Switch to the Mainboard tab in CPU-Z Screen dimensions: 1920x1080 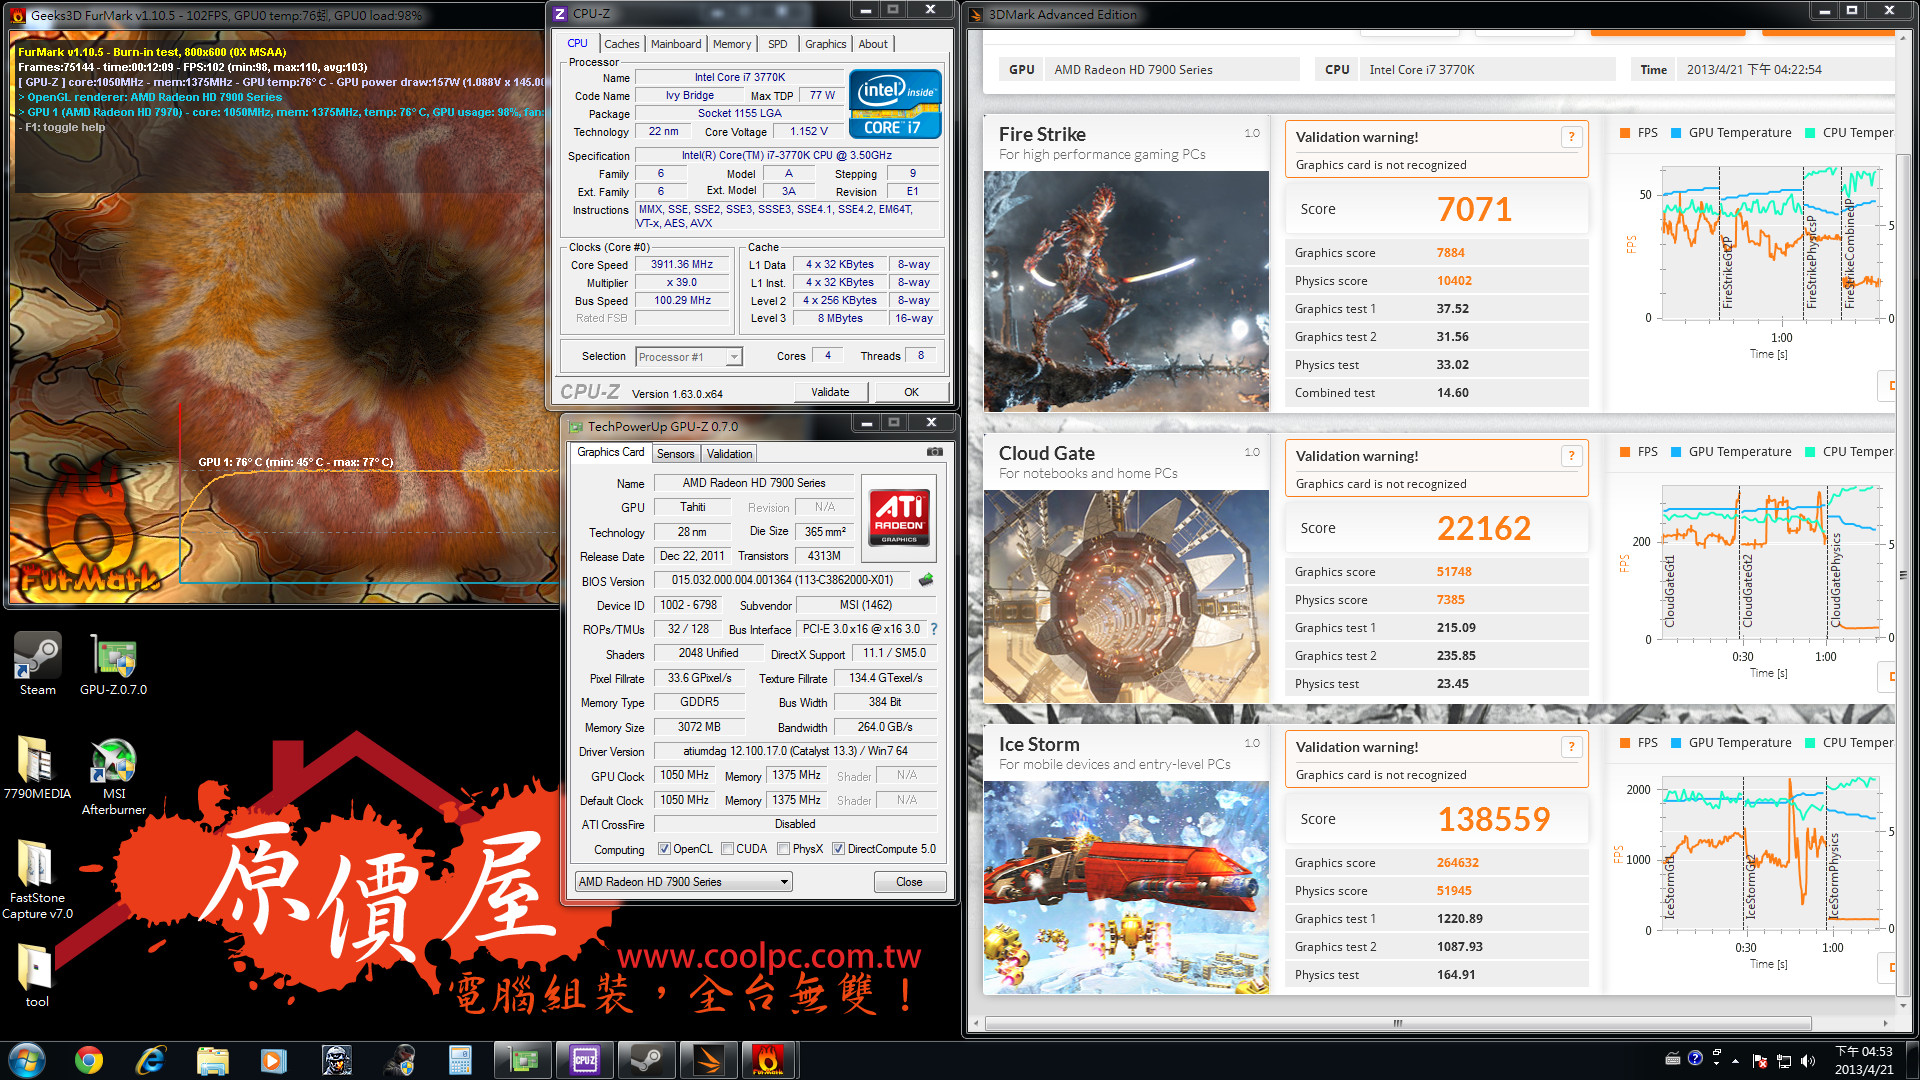(x=676, y=44)
